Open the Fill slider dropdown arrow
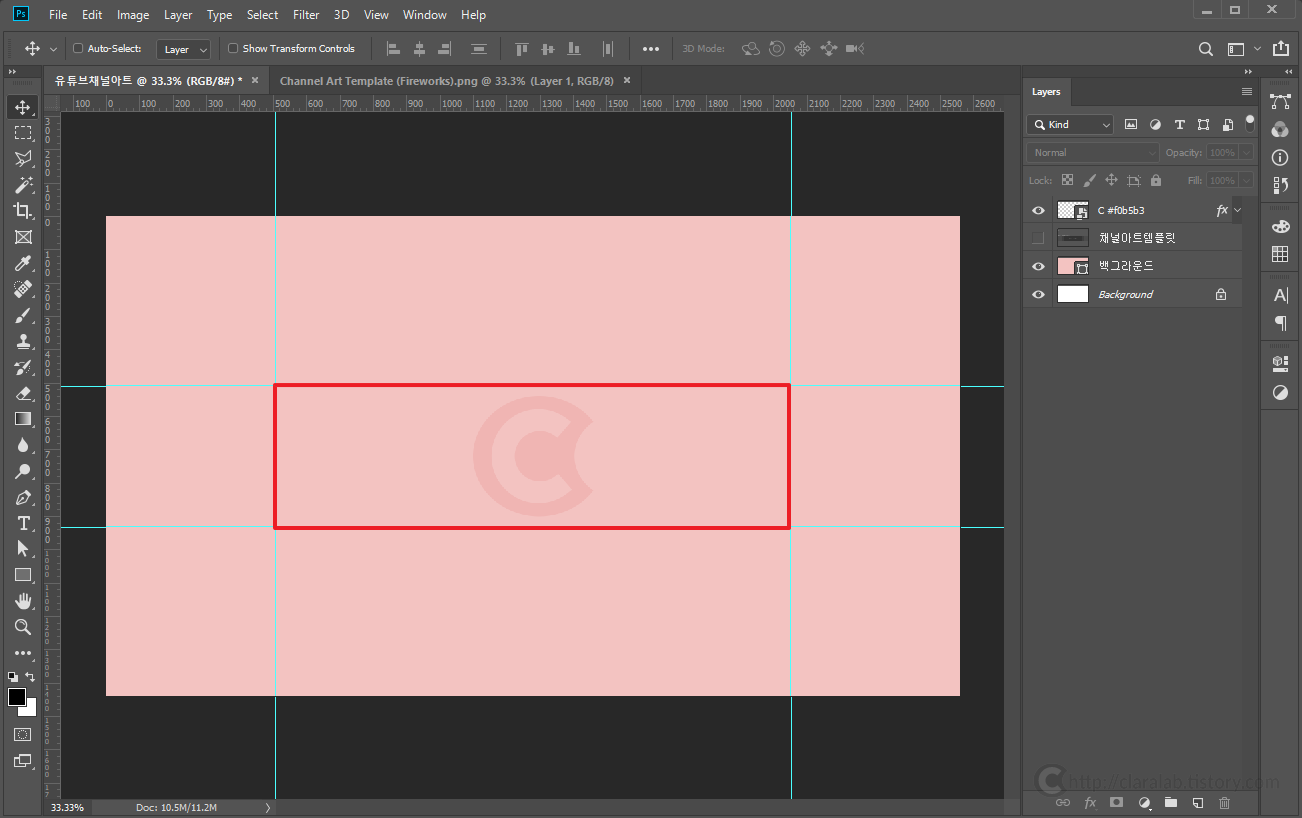 (x=1245, y=181)
